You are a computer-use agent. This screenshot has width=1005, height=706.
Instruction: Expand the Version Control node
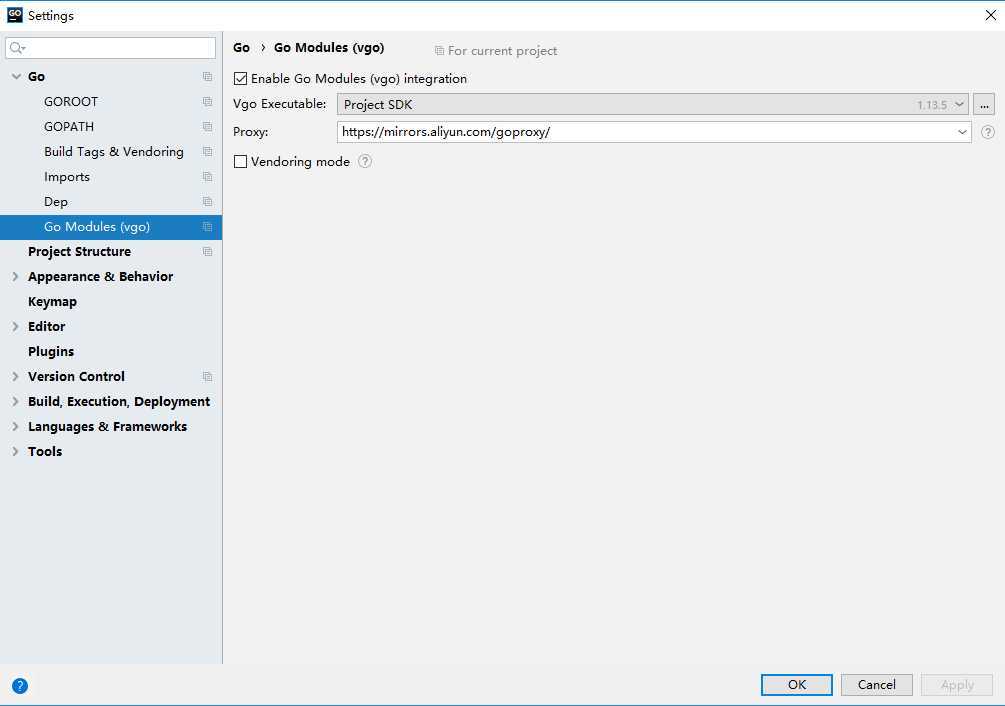coord(15,376)
